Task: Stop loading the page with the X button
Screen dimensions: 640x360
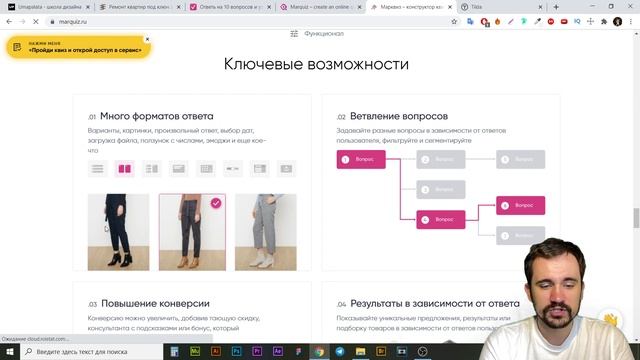Action: coord(36,22)
